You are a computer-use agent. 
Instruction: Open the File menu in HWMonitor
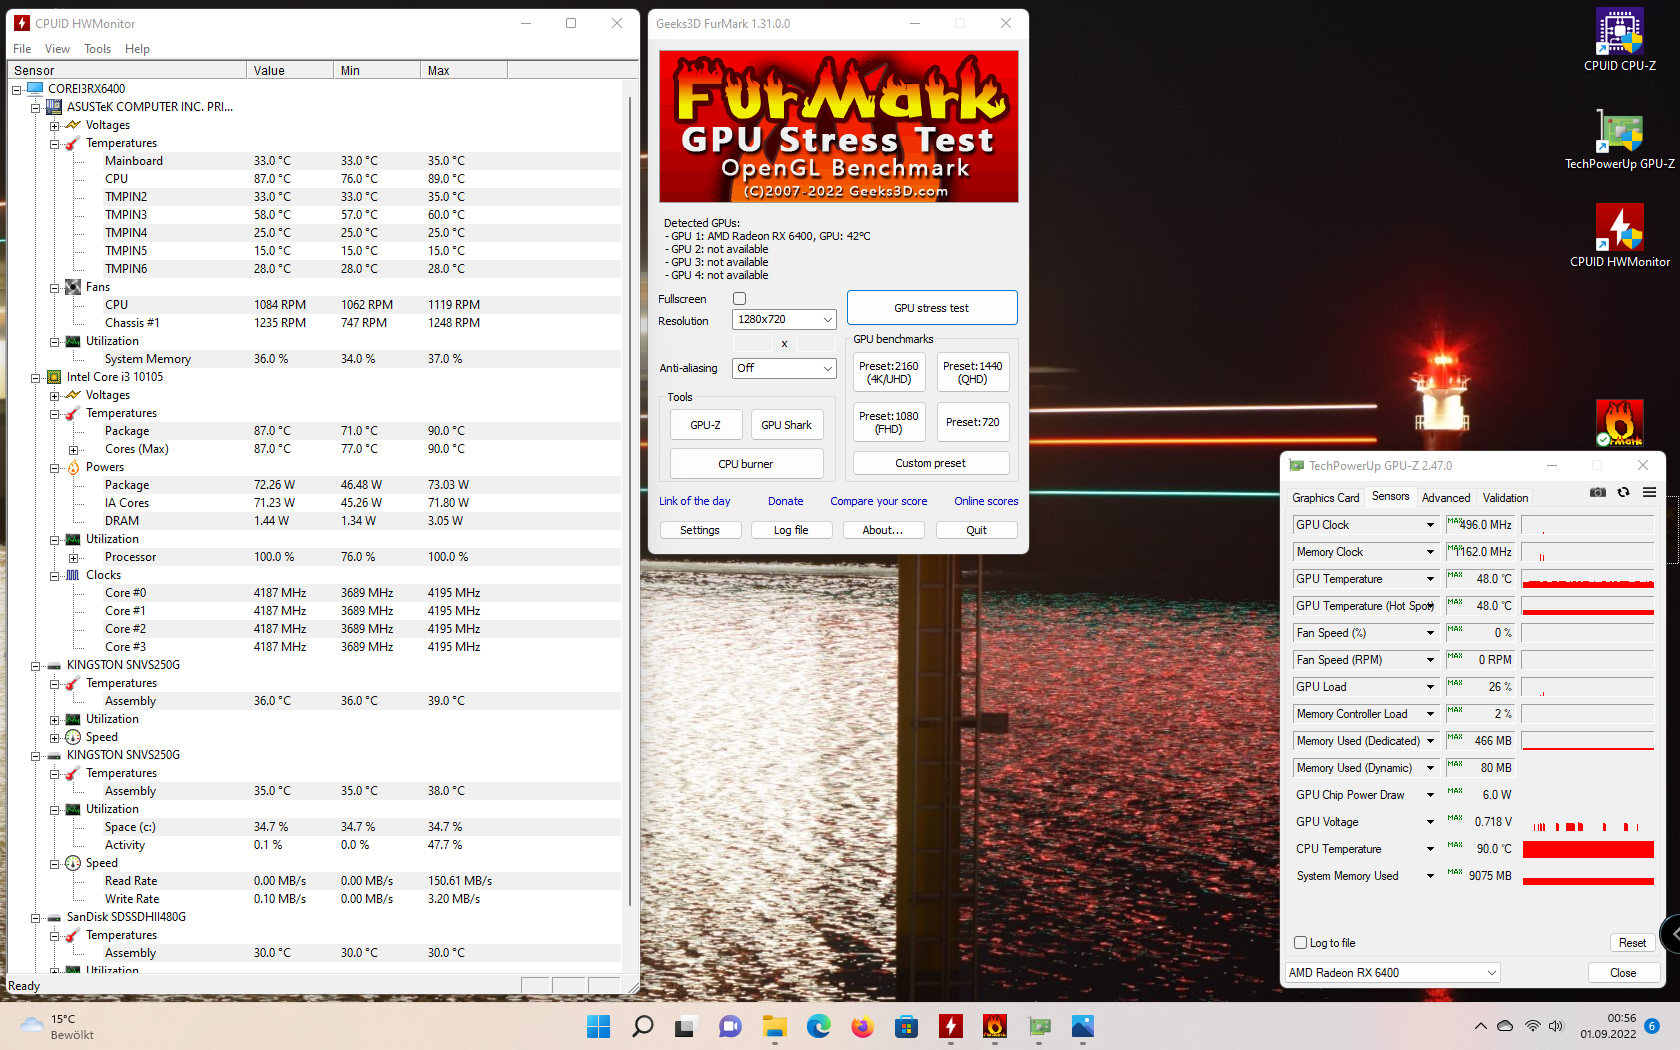coord(22,49)
